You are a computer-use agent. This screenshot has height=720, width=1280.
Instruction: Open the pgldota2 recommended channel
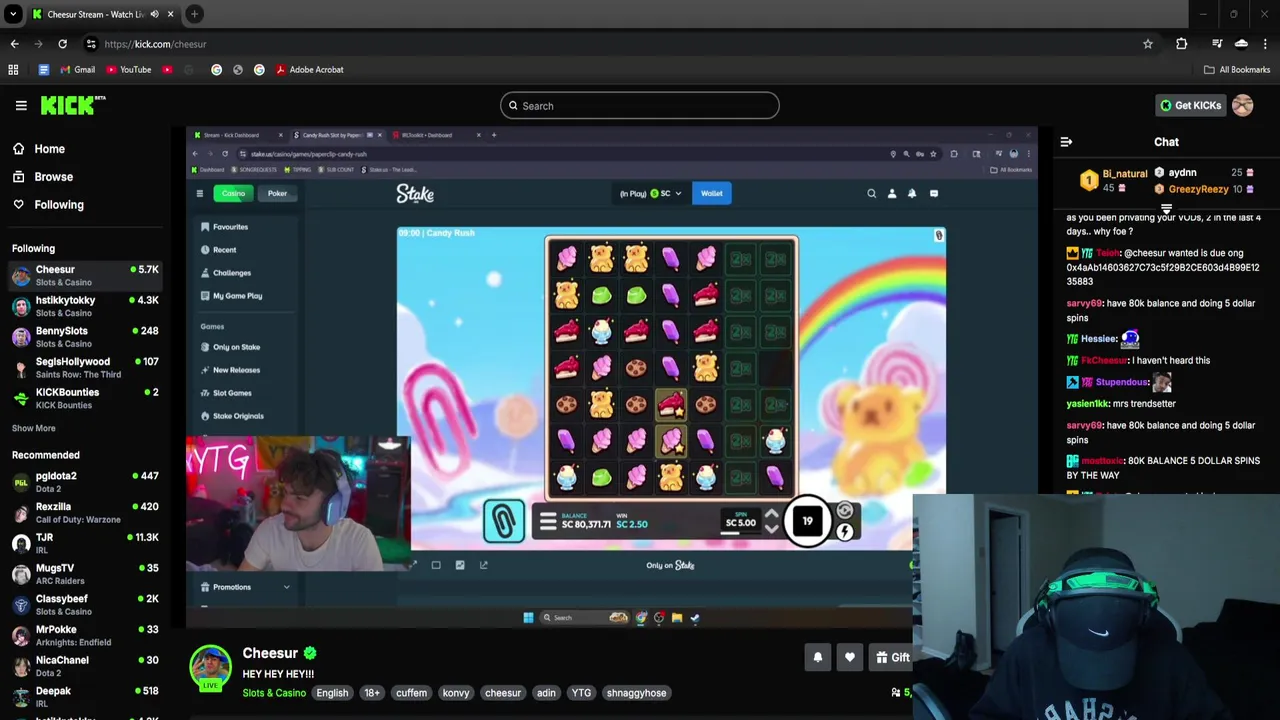[x=85, y=482]
